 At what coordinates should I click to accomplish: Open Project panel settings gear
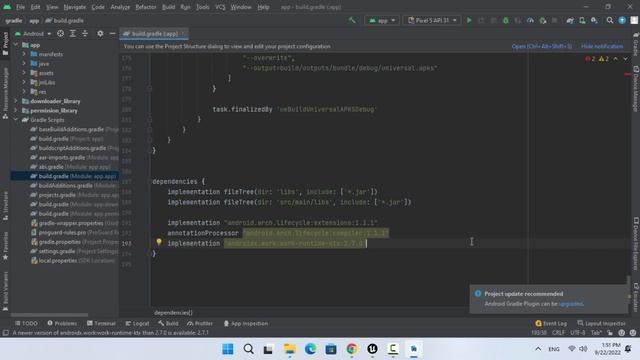pyautogui.click(x=100, y=33)
